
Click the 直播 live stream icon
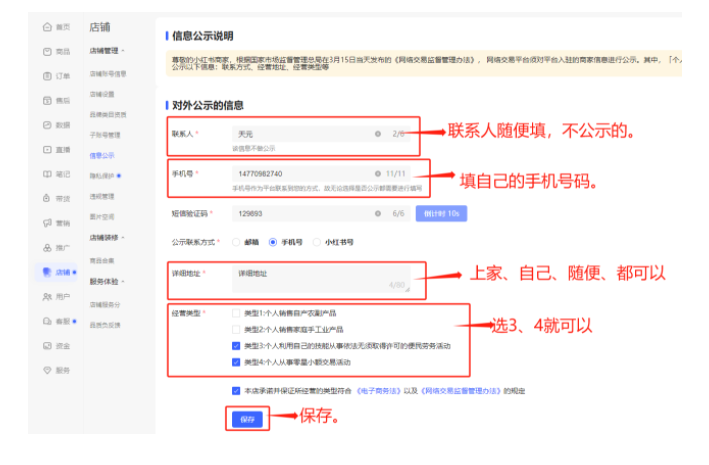(47, 149)
